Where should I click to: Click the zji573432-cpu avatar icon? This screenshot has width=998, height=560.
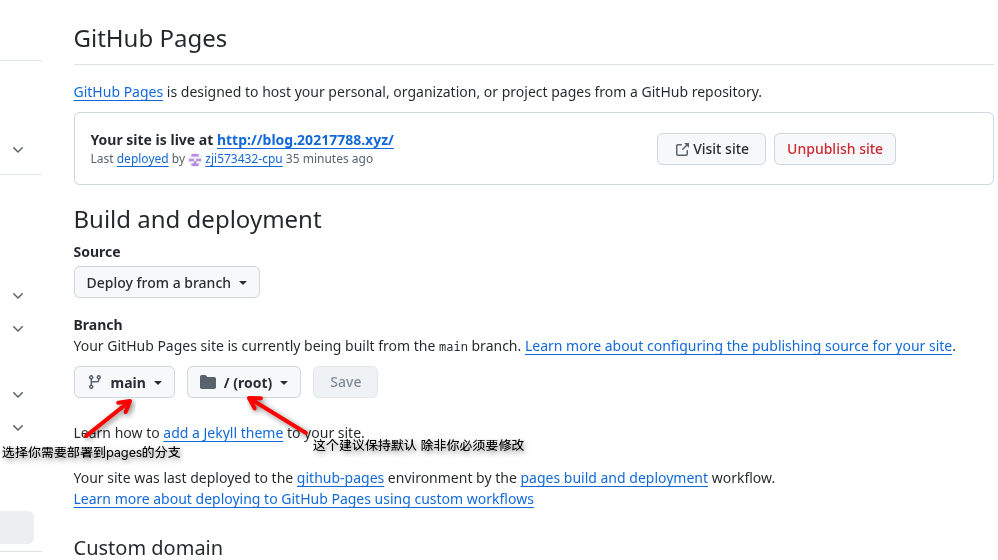point(195,160)
